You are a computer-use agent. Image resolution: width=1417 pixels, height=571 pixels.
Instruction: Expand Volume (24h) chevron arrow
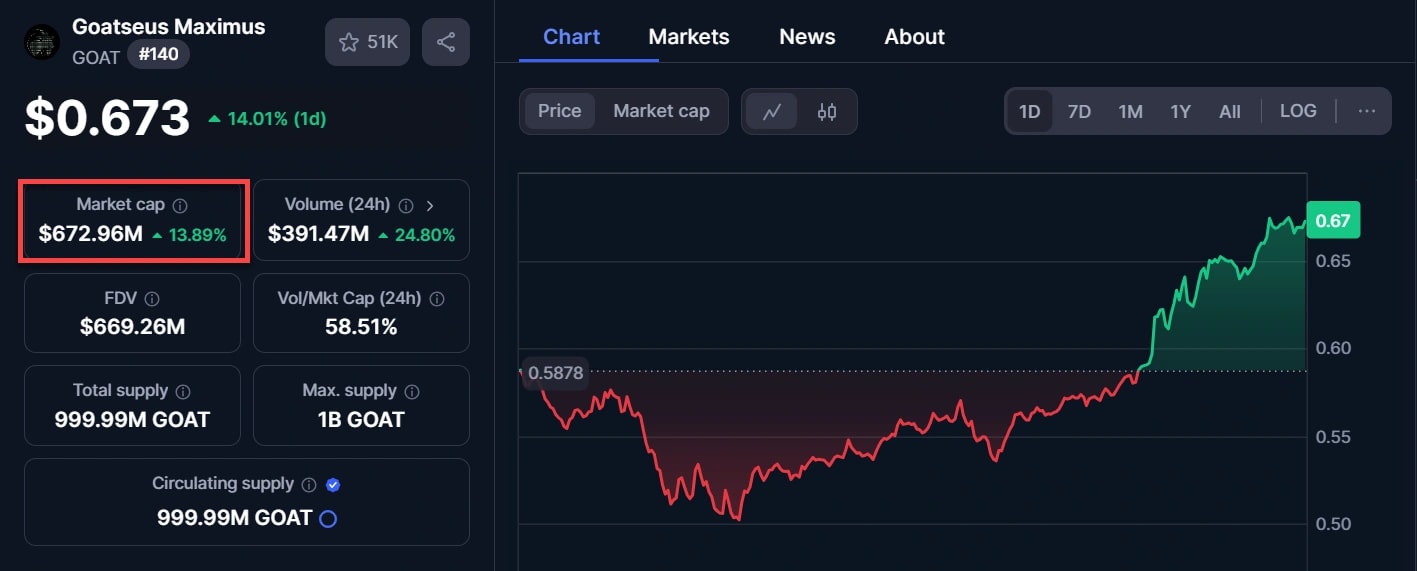430,205
